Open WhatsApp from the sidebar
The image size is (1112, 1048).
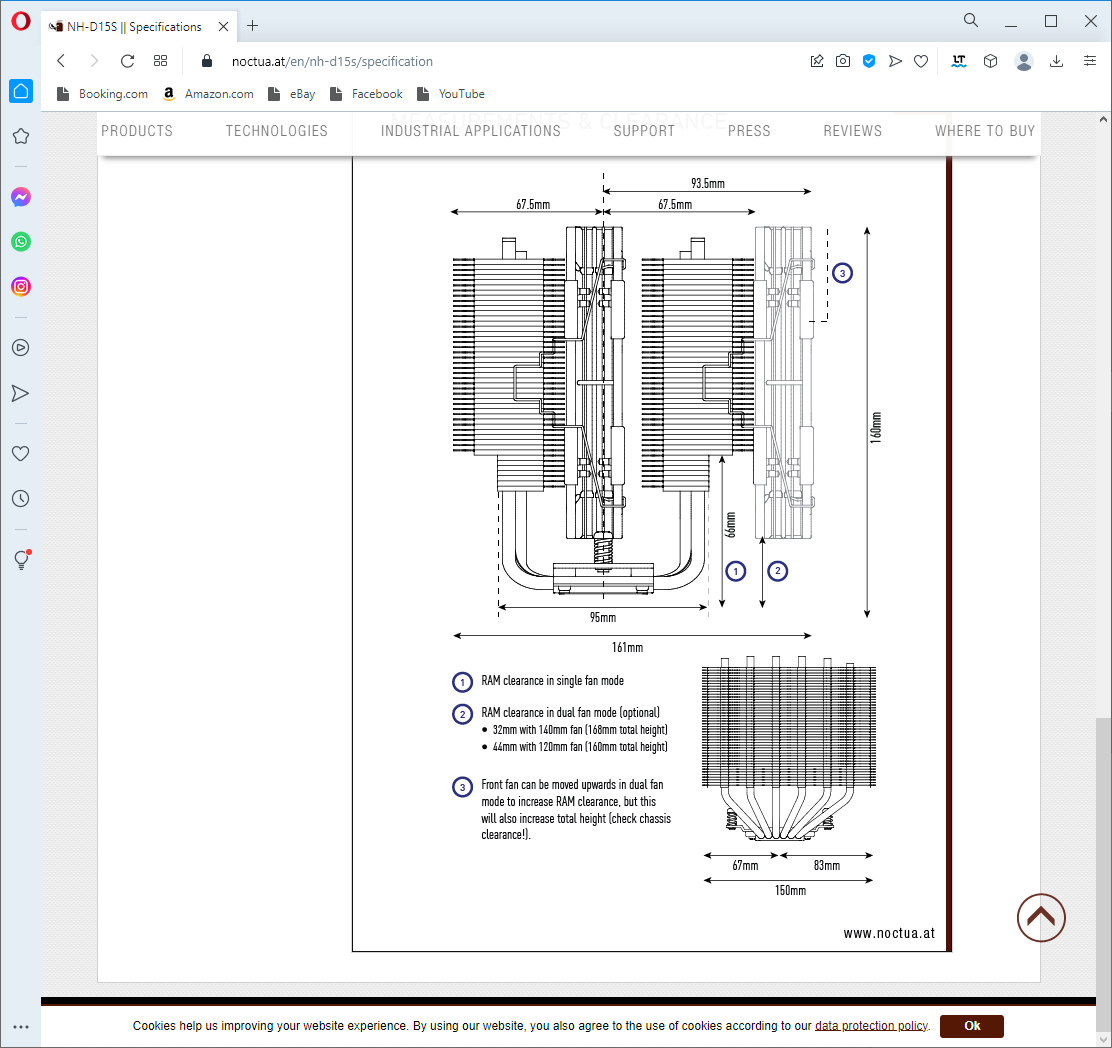pos(20,242)
